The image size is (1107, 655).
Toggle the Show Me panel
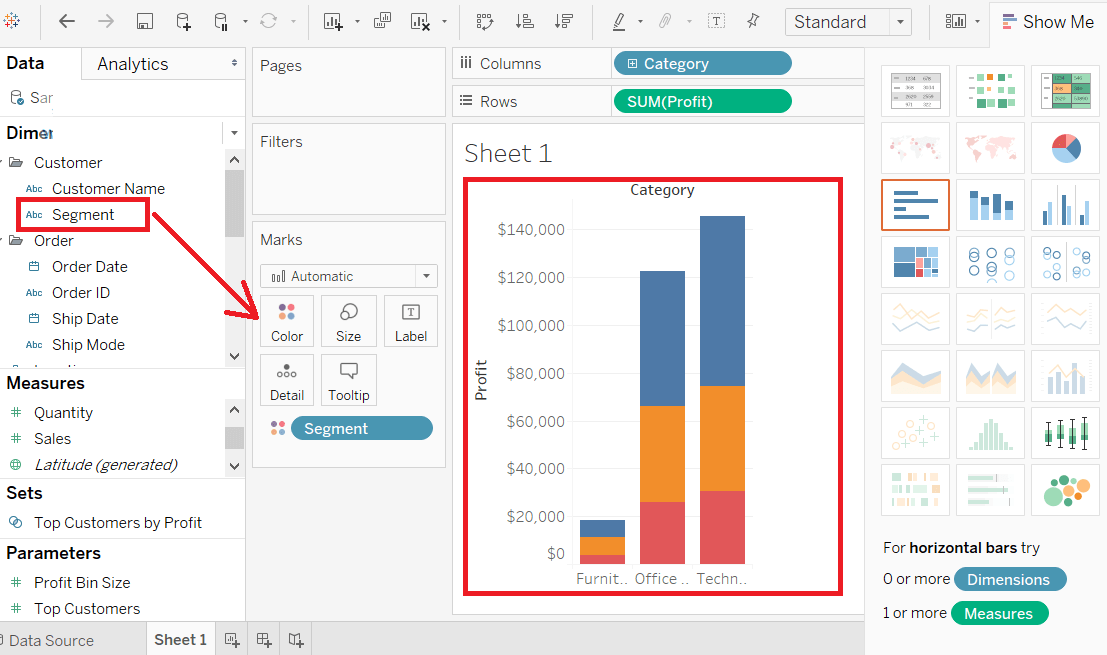pyautogui.click(x=1048, y=22)
